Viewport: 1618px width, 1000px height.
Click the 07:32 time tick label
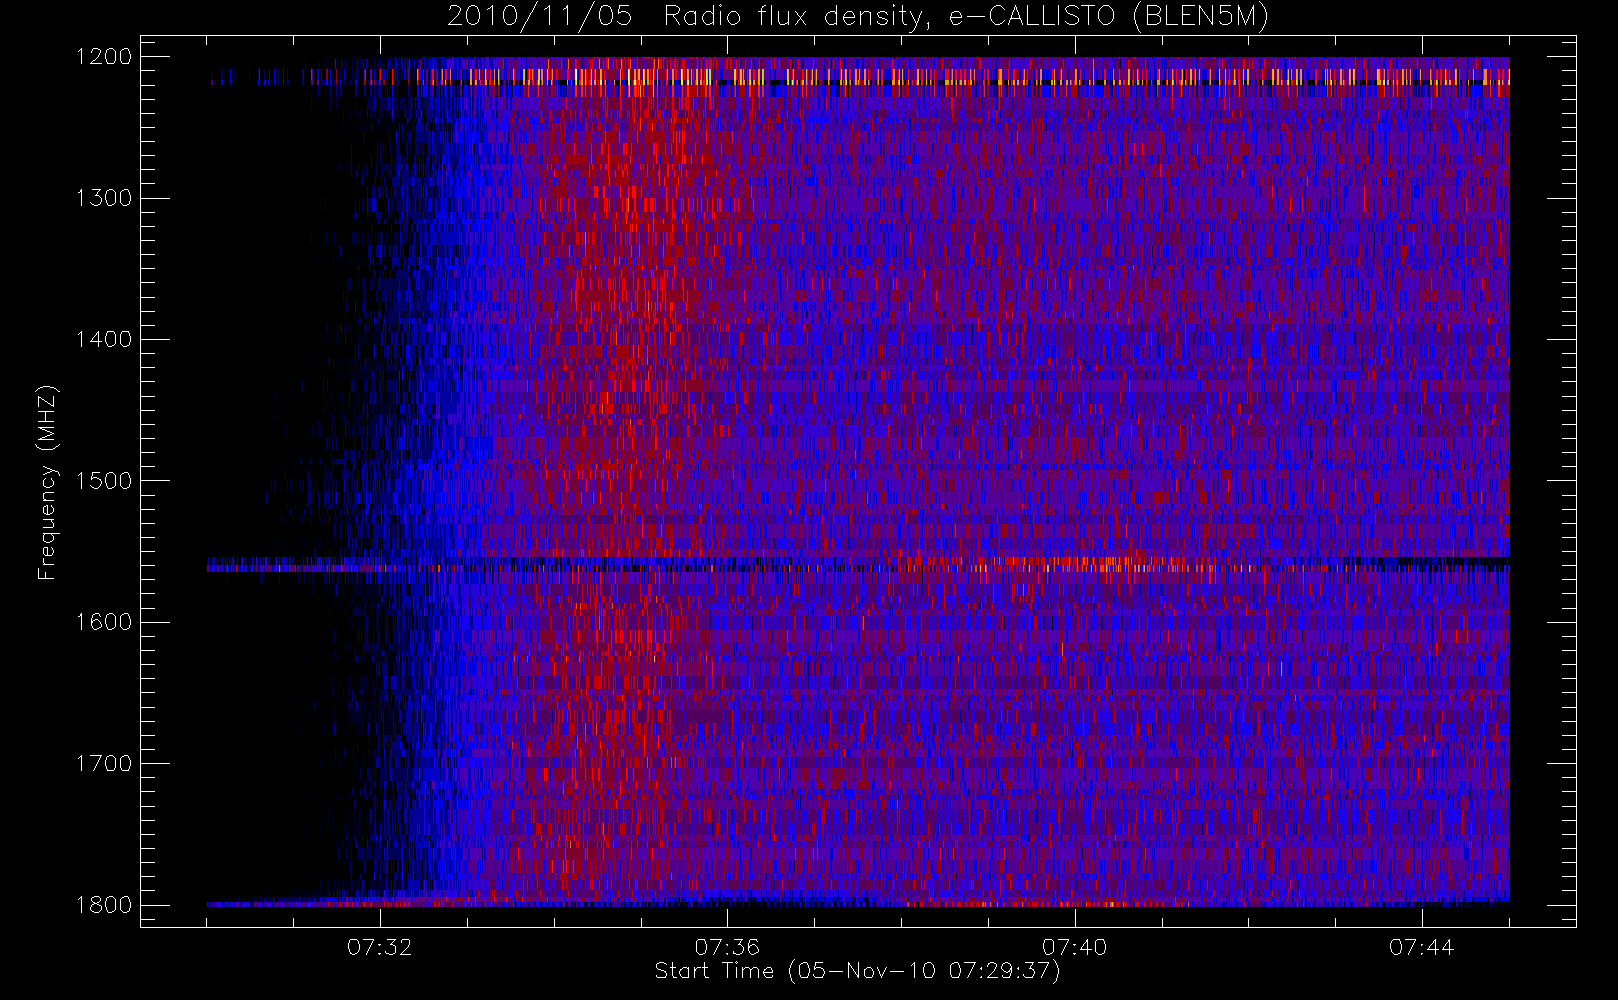[x=380, y=947]
